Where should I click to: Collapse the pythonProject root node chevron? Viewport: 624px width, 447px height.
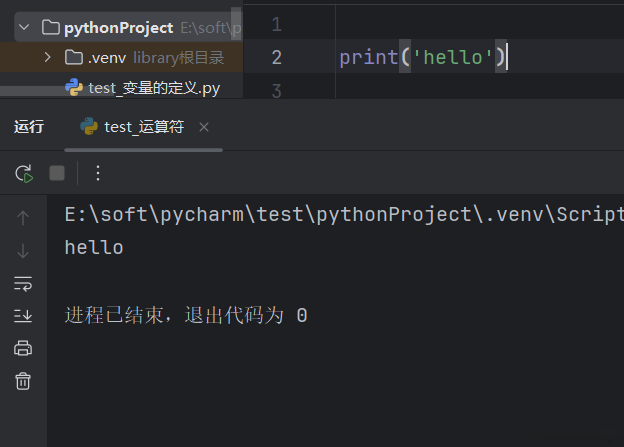[23, 28]
